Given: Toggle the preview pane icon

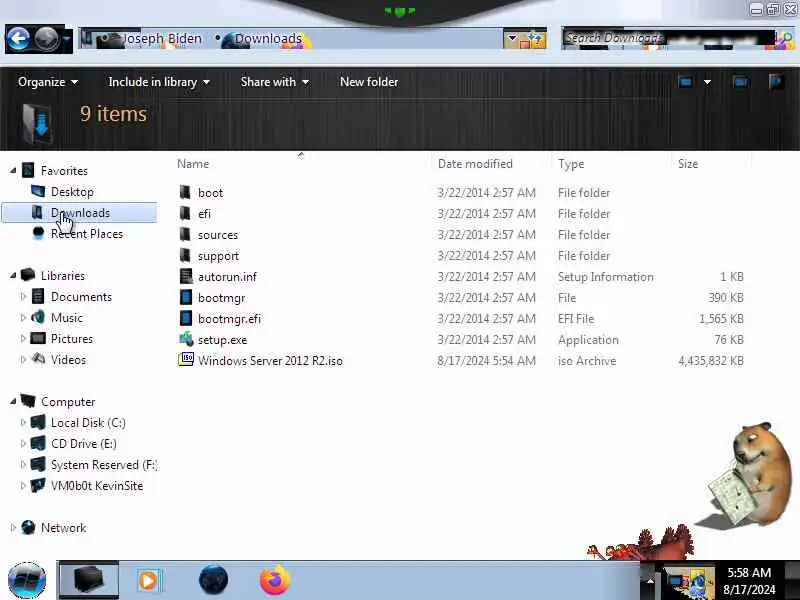Looking at the screenshot, I should pyautogui.click(x=740, y=82).
